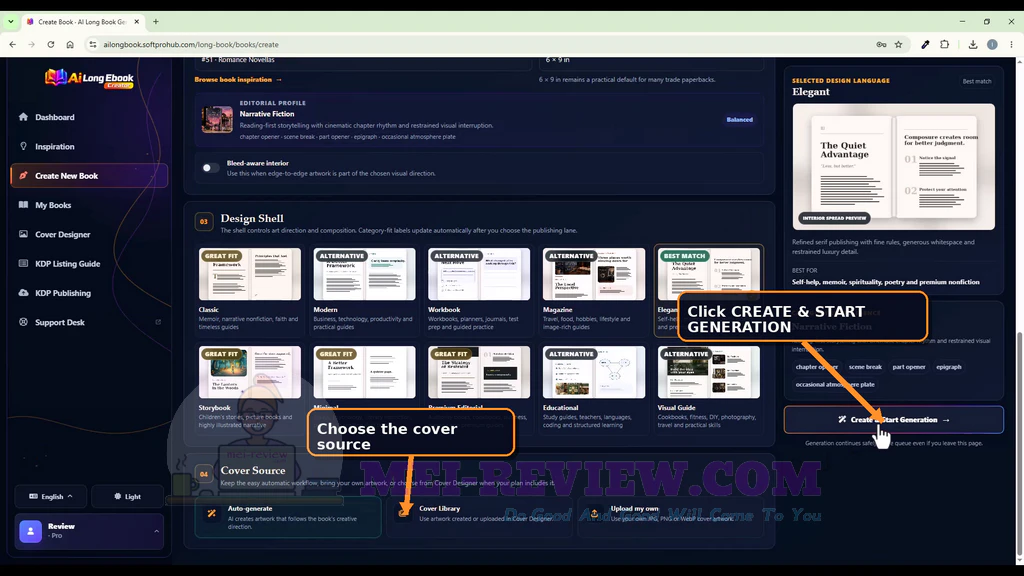
Task: Open the English language dropdown
Action: [x=50, y=496]
